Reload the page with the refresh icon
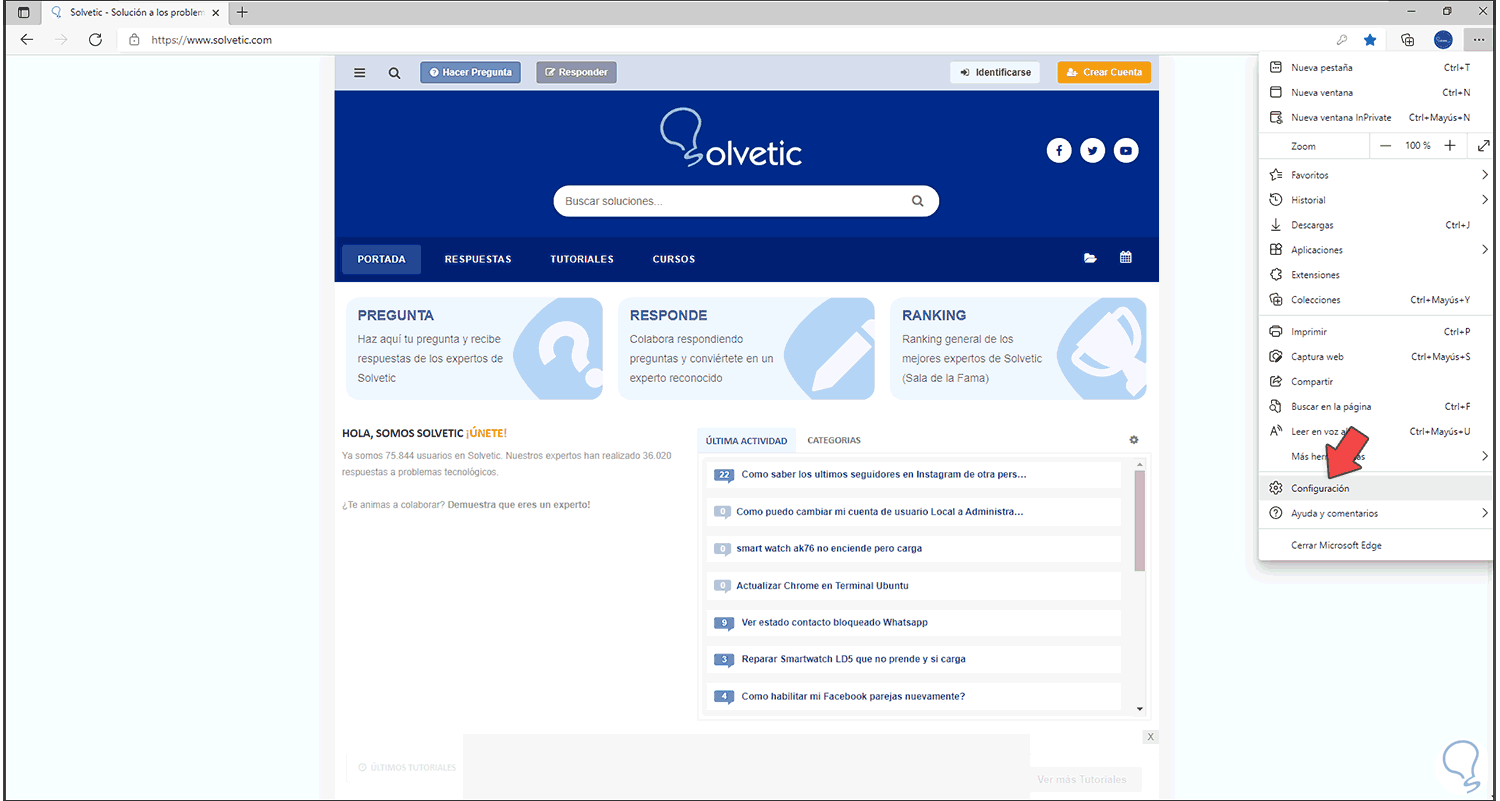Viewport: 1500px width, 801px height. [95, 40]
